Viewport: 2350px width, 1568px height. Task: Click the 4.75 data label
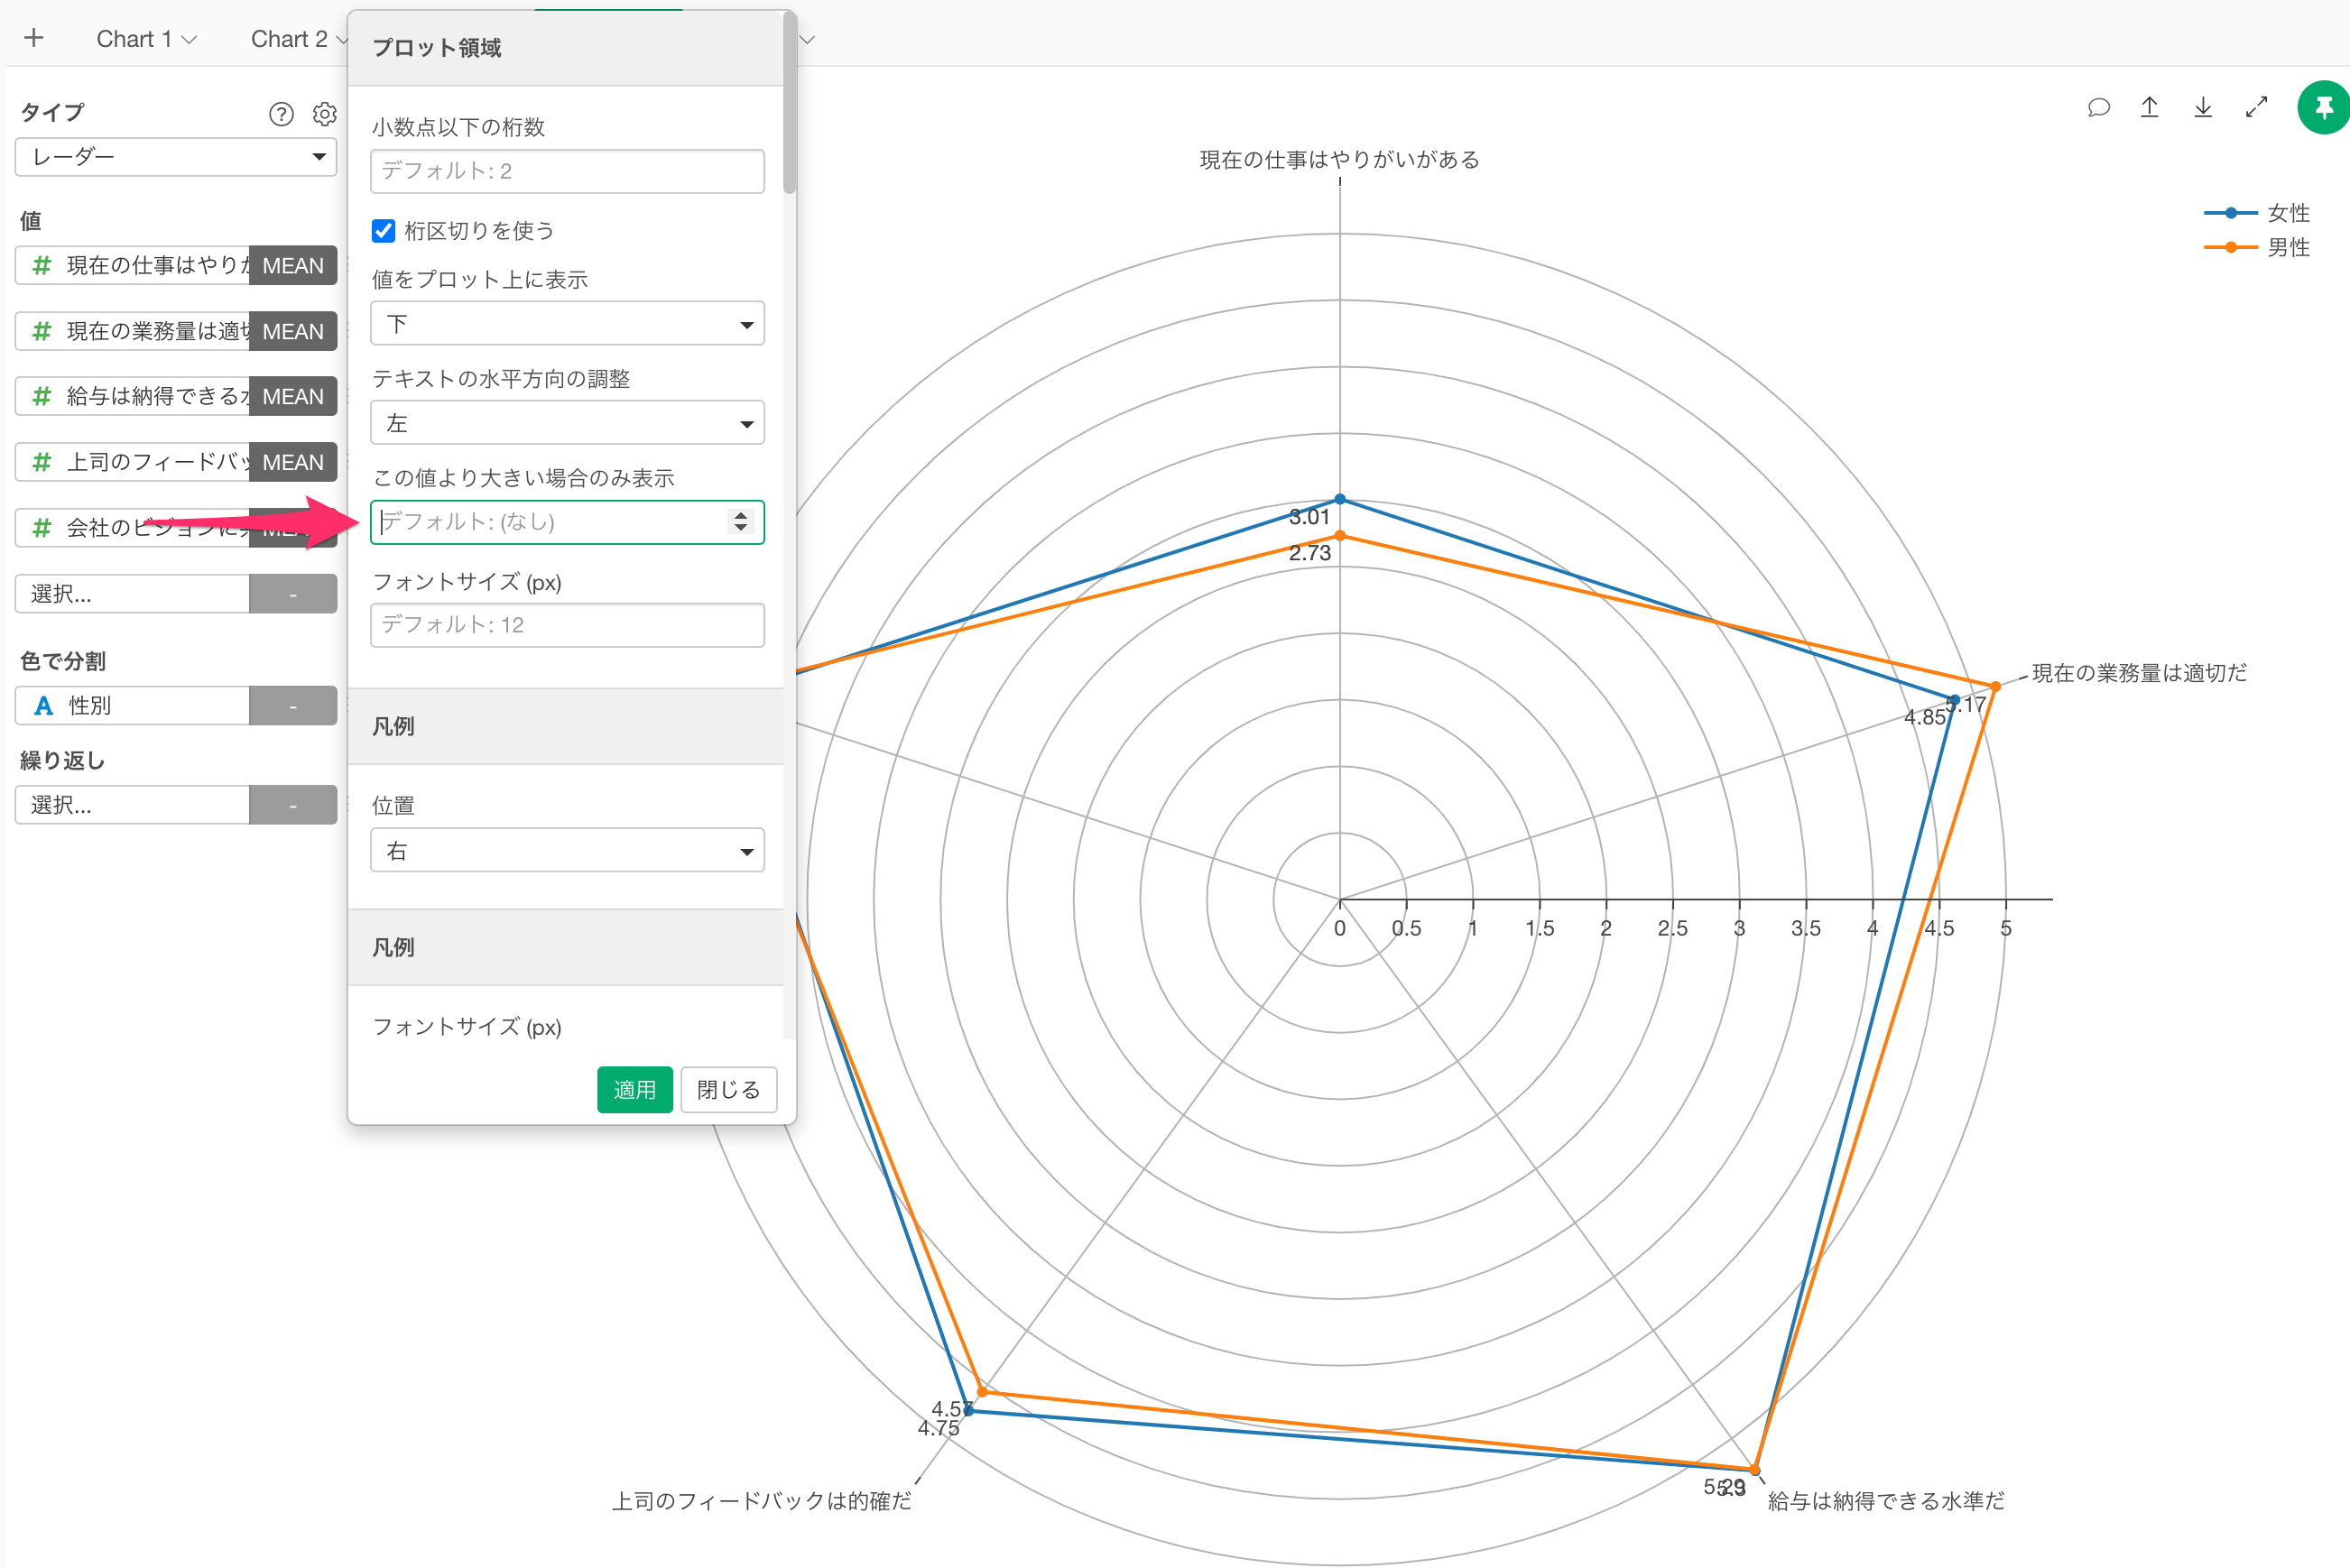click(938, 1428)
